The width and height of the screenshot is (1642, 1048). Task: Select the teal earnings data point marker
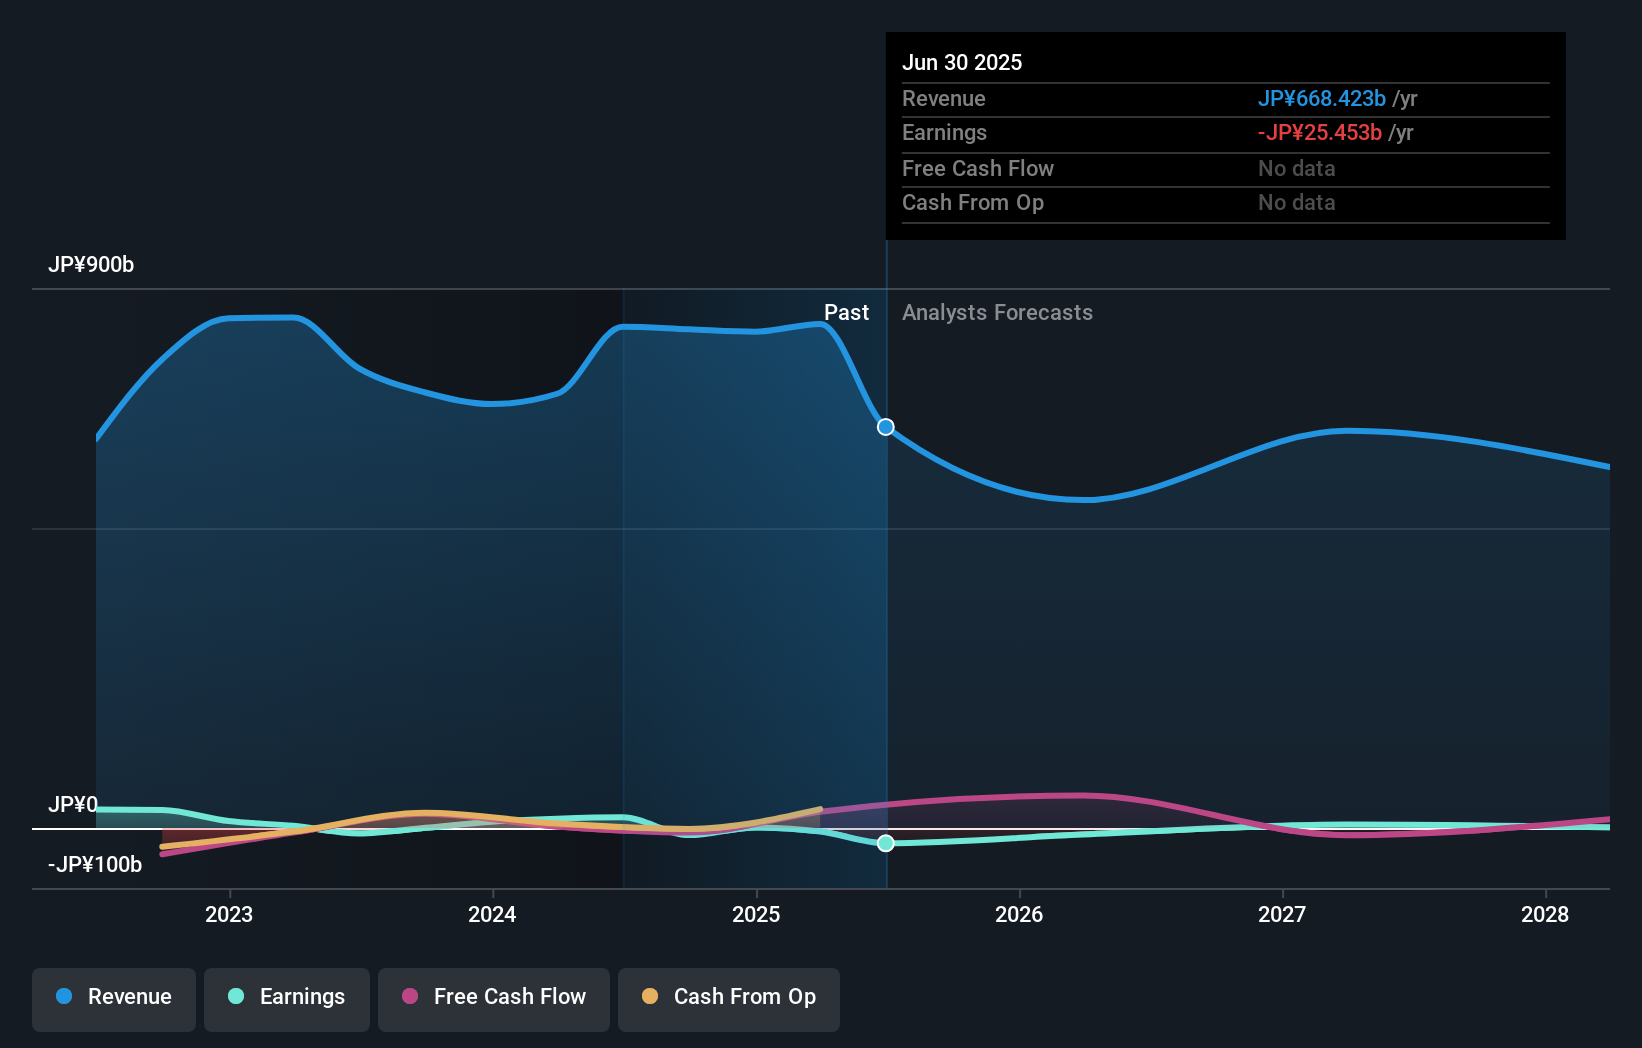pos(885,843)
